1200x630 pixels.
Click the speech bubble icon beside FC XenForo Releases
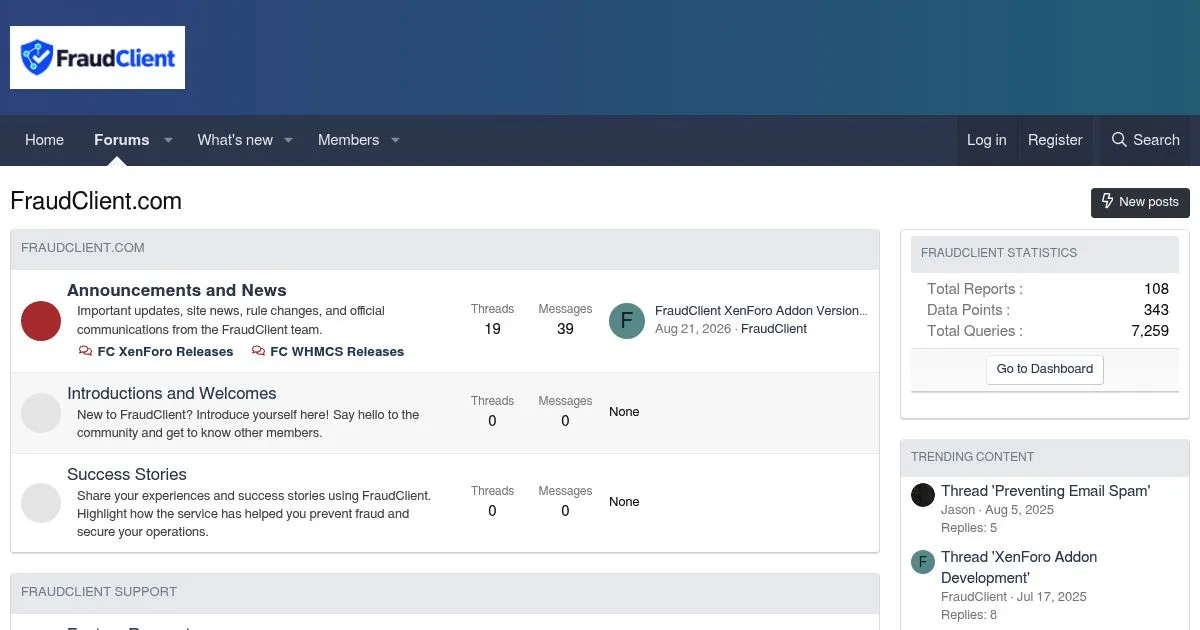[x=85, y=352]
